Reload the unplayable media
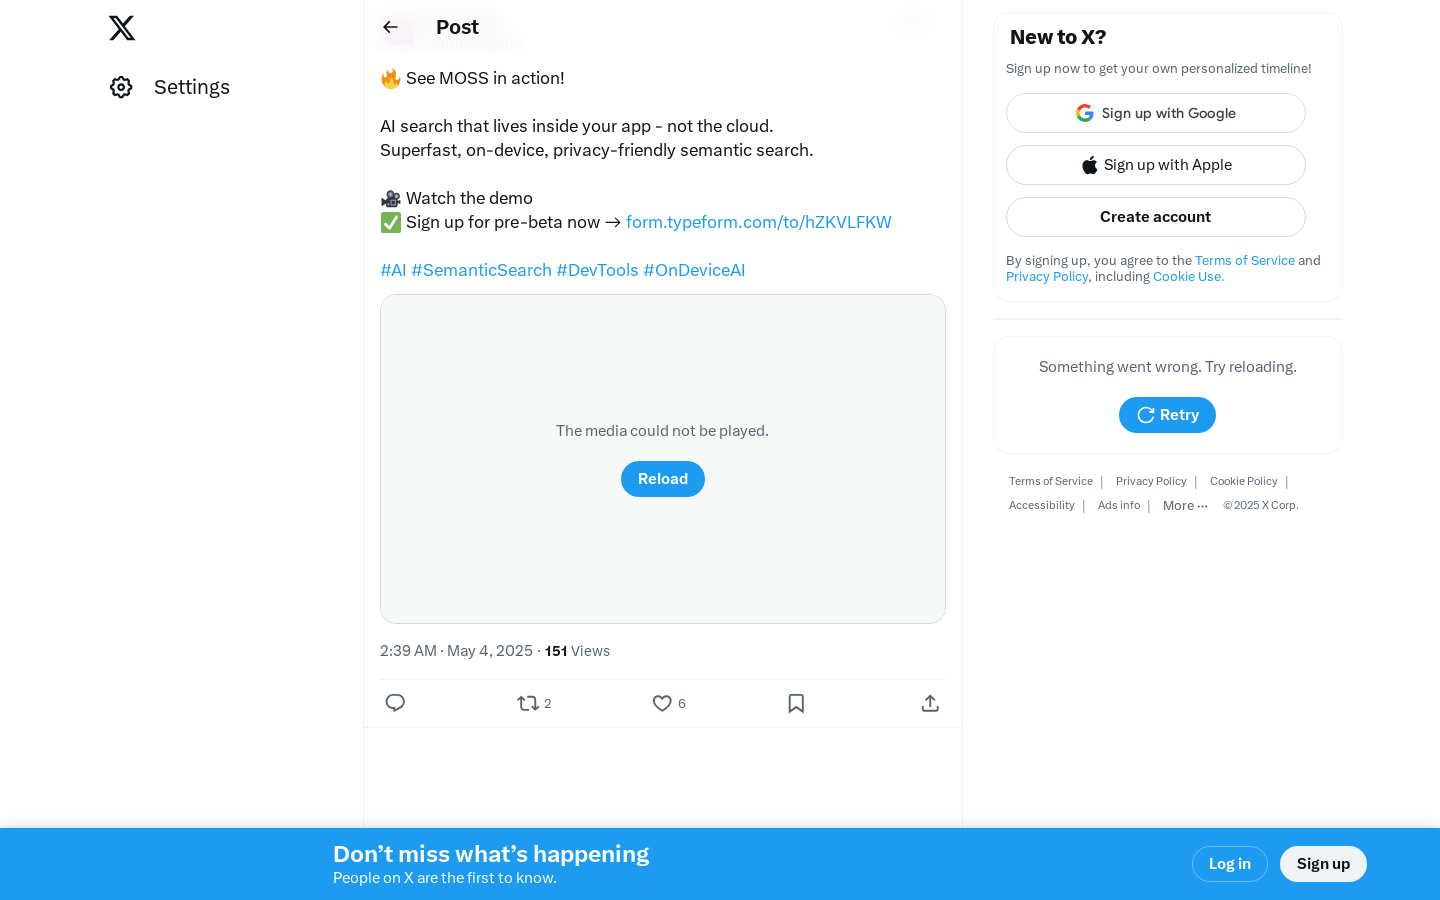Viewport: 1440px width, 900px height. (663, 479)
